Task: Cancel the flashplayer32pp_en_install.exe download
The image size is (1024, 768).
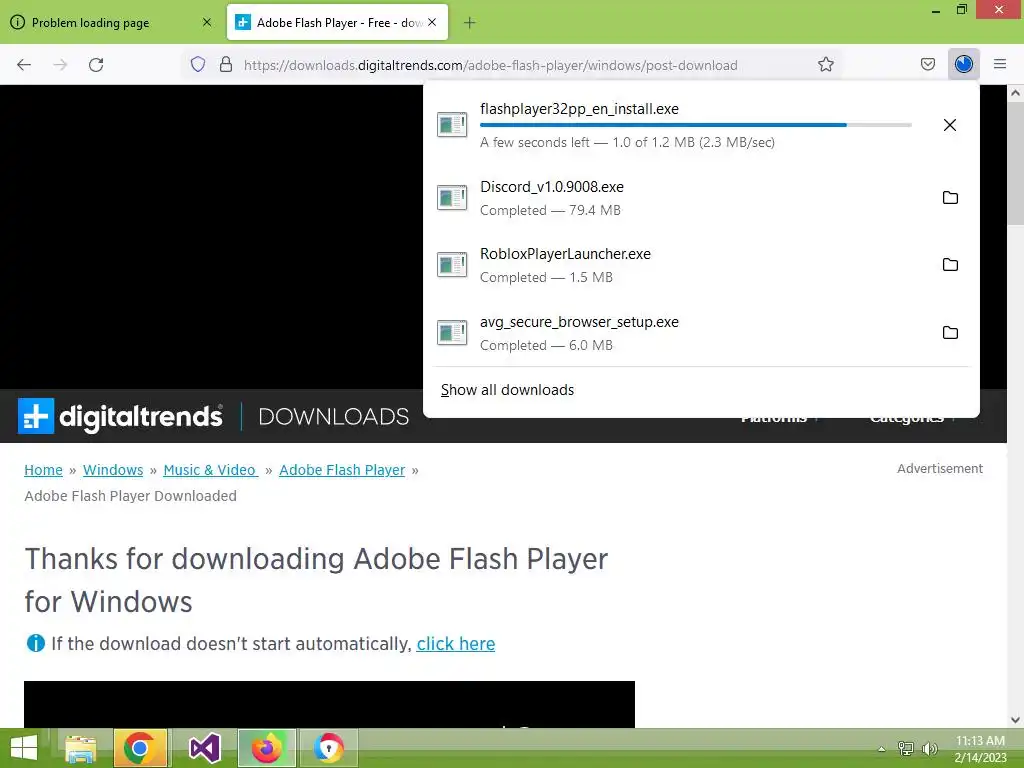Action: 950,125
